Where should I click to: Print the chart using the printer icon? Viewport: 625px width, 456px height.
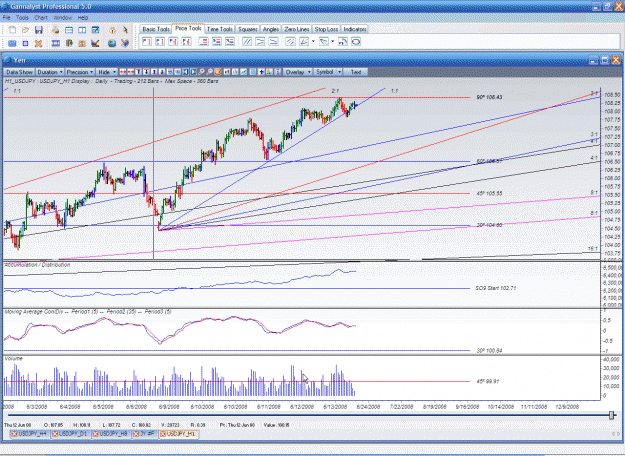pos(55,30)
